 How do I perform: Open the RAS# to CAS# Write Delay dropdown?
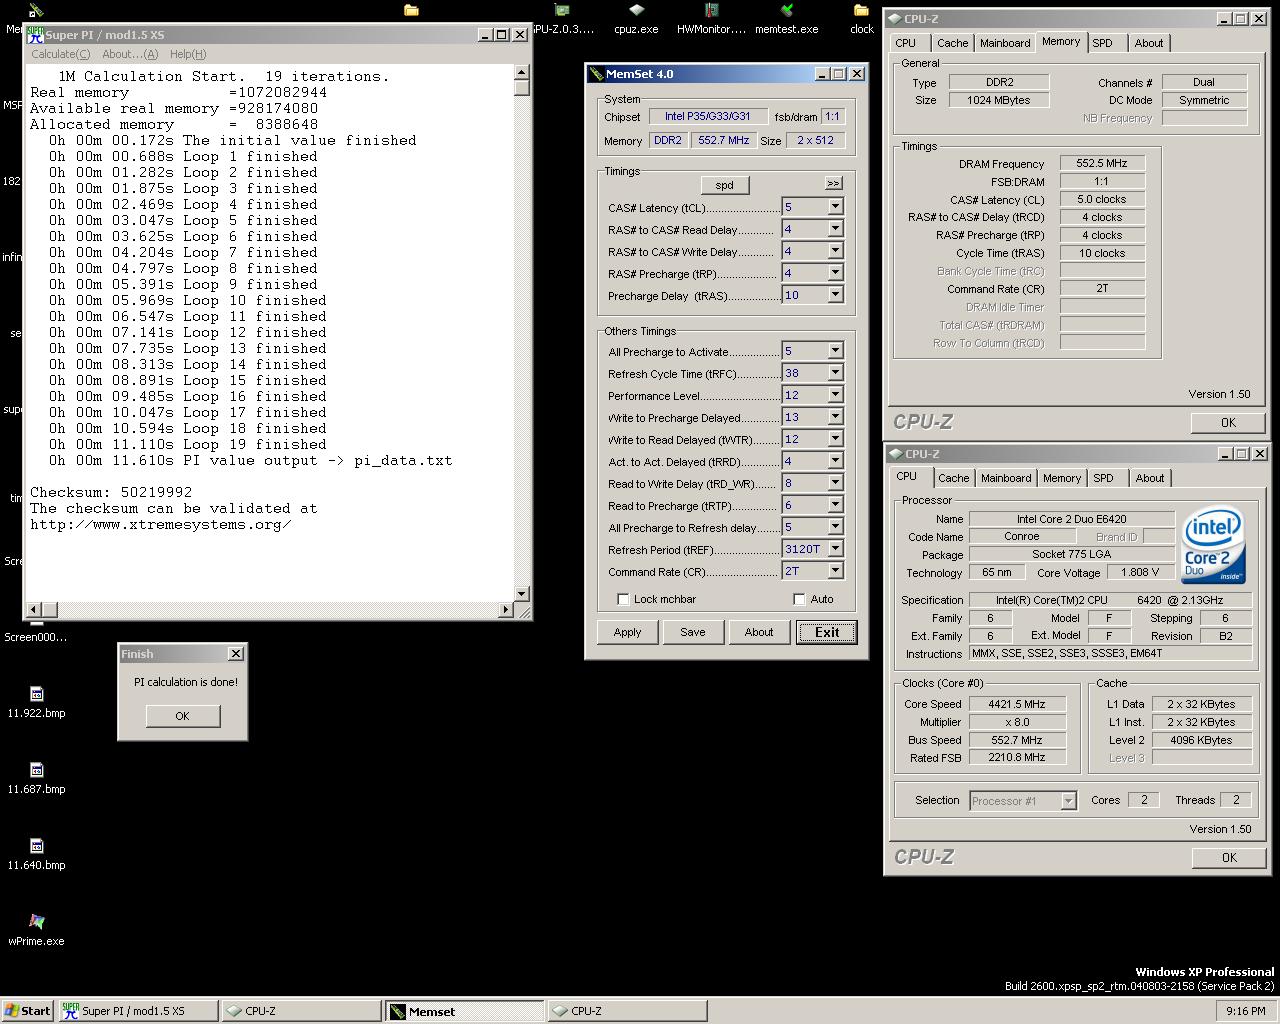(x=835, y=251)
